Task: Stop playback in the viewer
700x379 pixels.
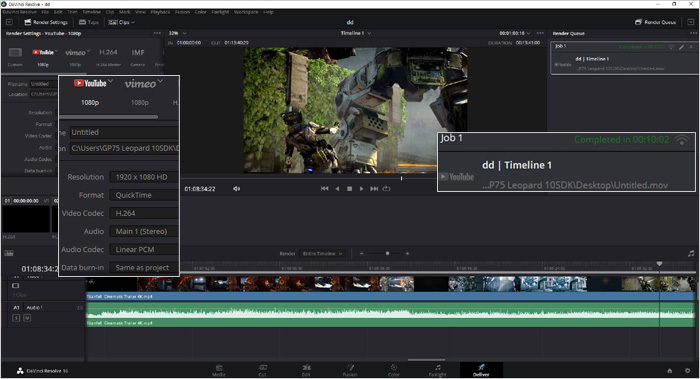Action: click(350, 189)
